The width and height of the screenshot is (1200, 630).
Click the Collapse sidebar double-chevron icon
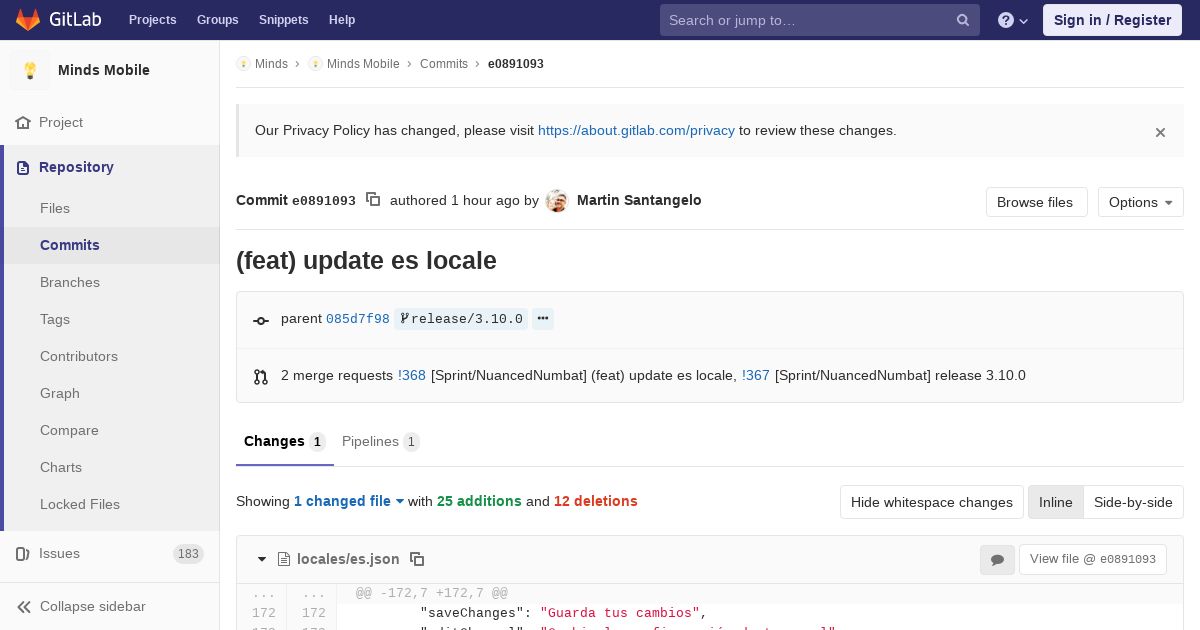[x=23, y=606]
